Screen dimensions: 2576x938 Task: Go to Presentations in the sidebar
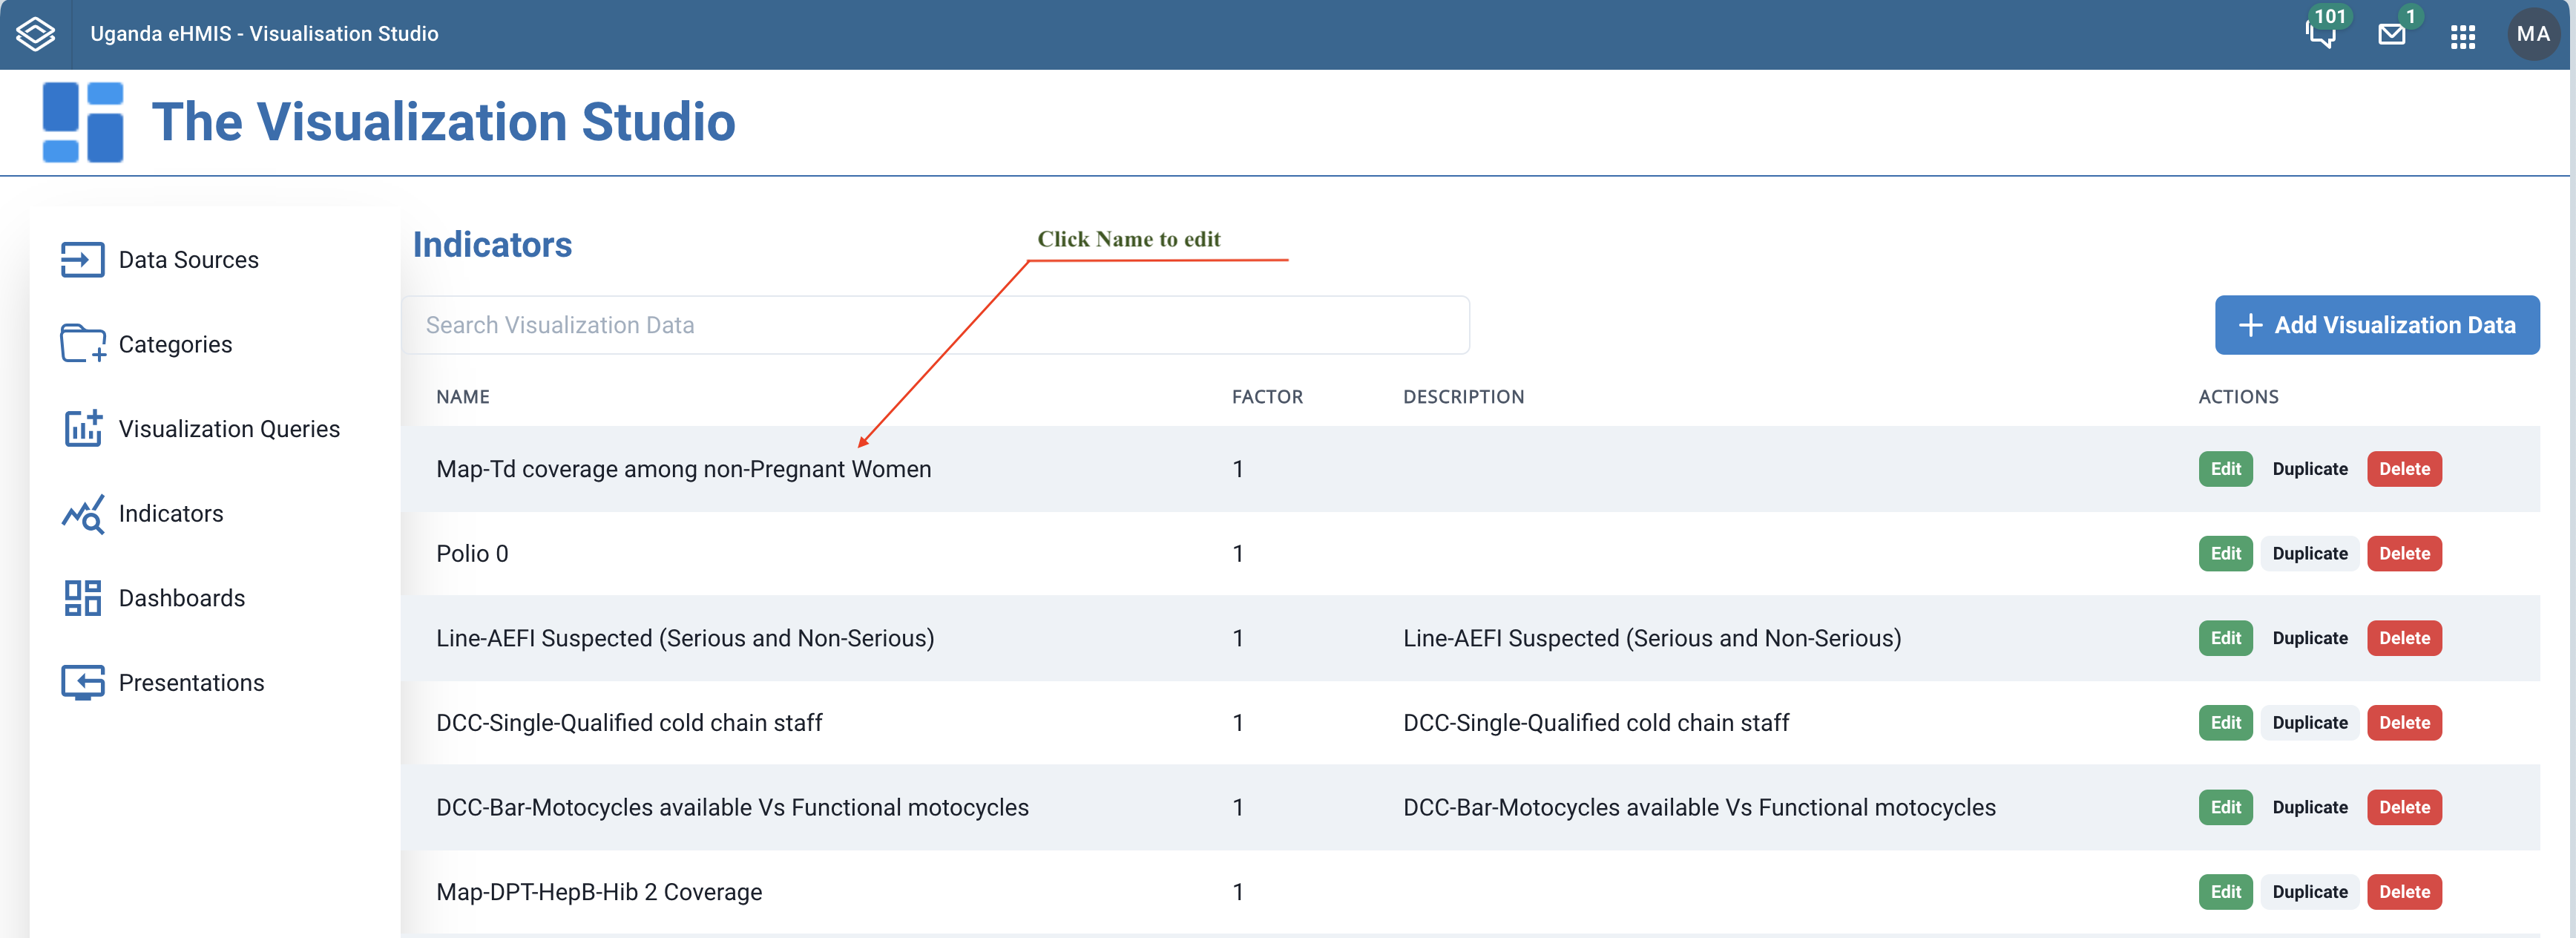[191, 683]
